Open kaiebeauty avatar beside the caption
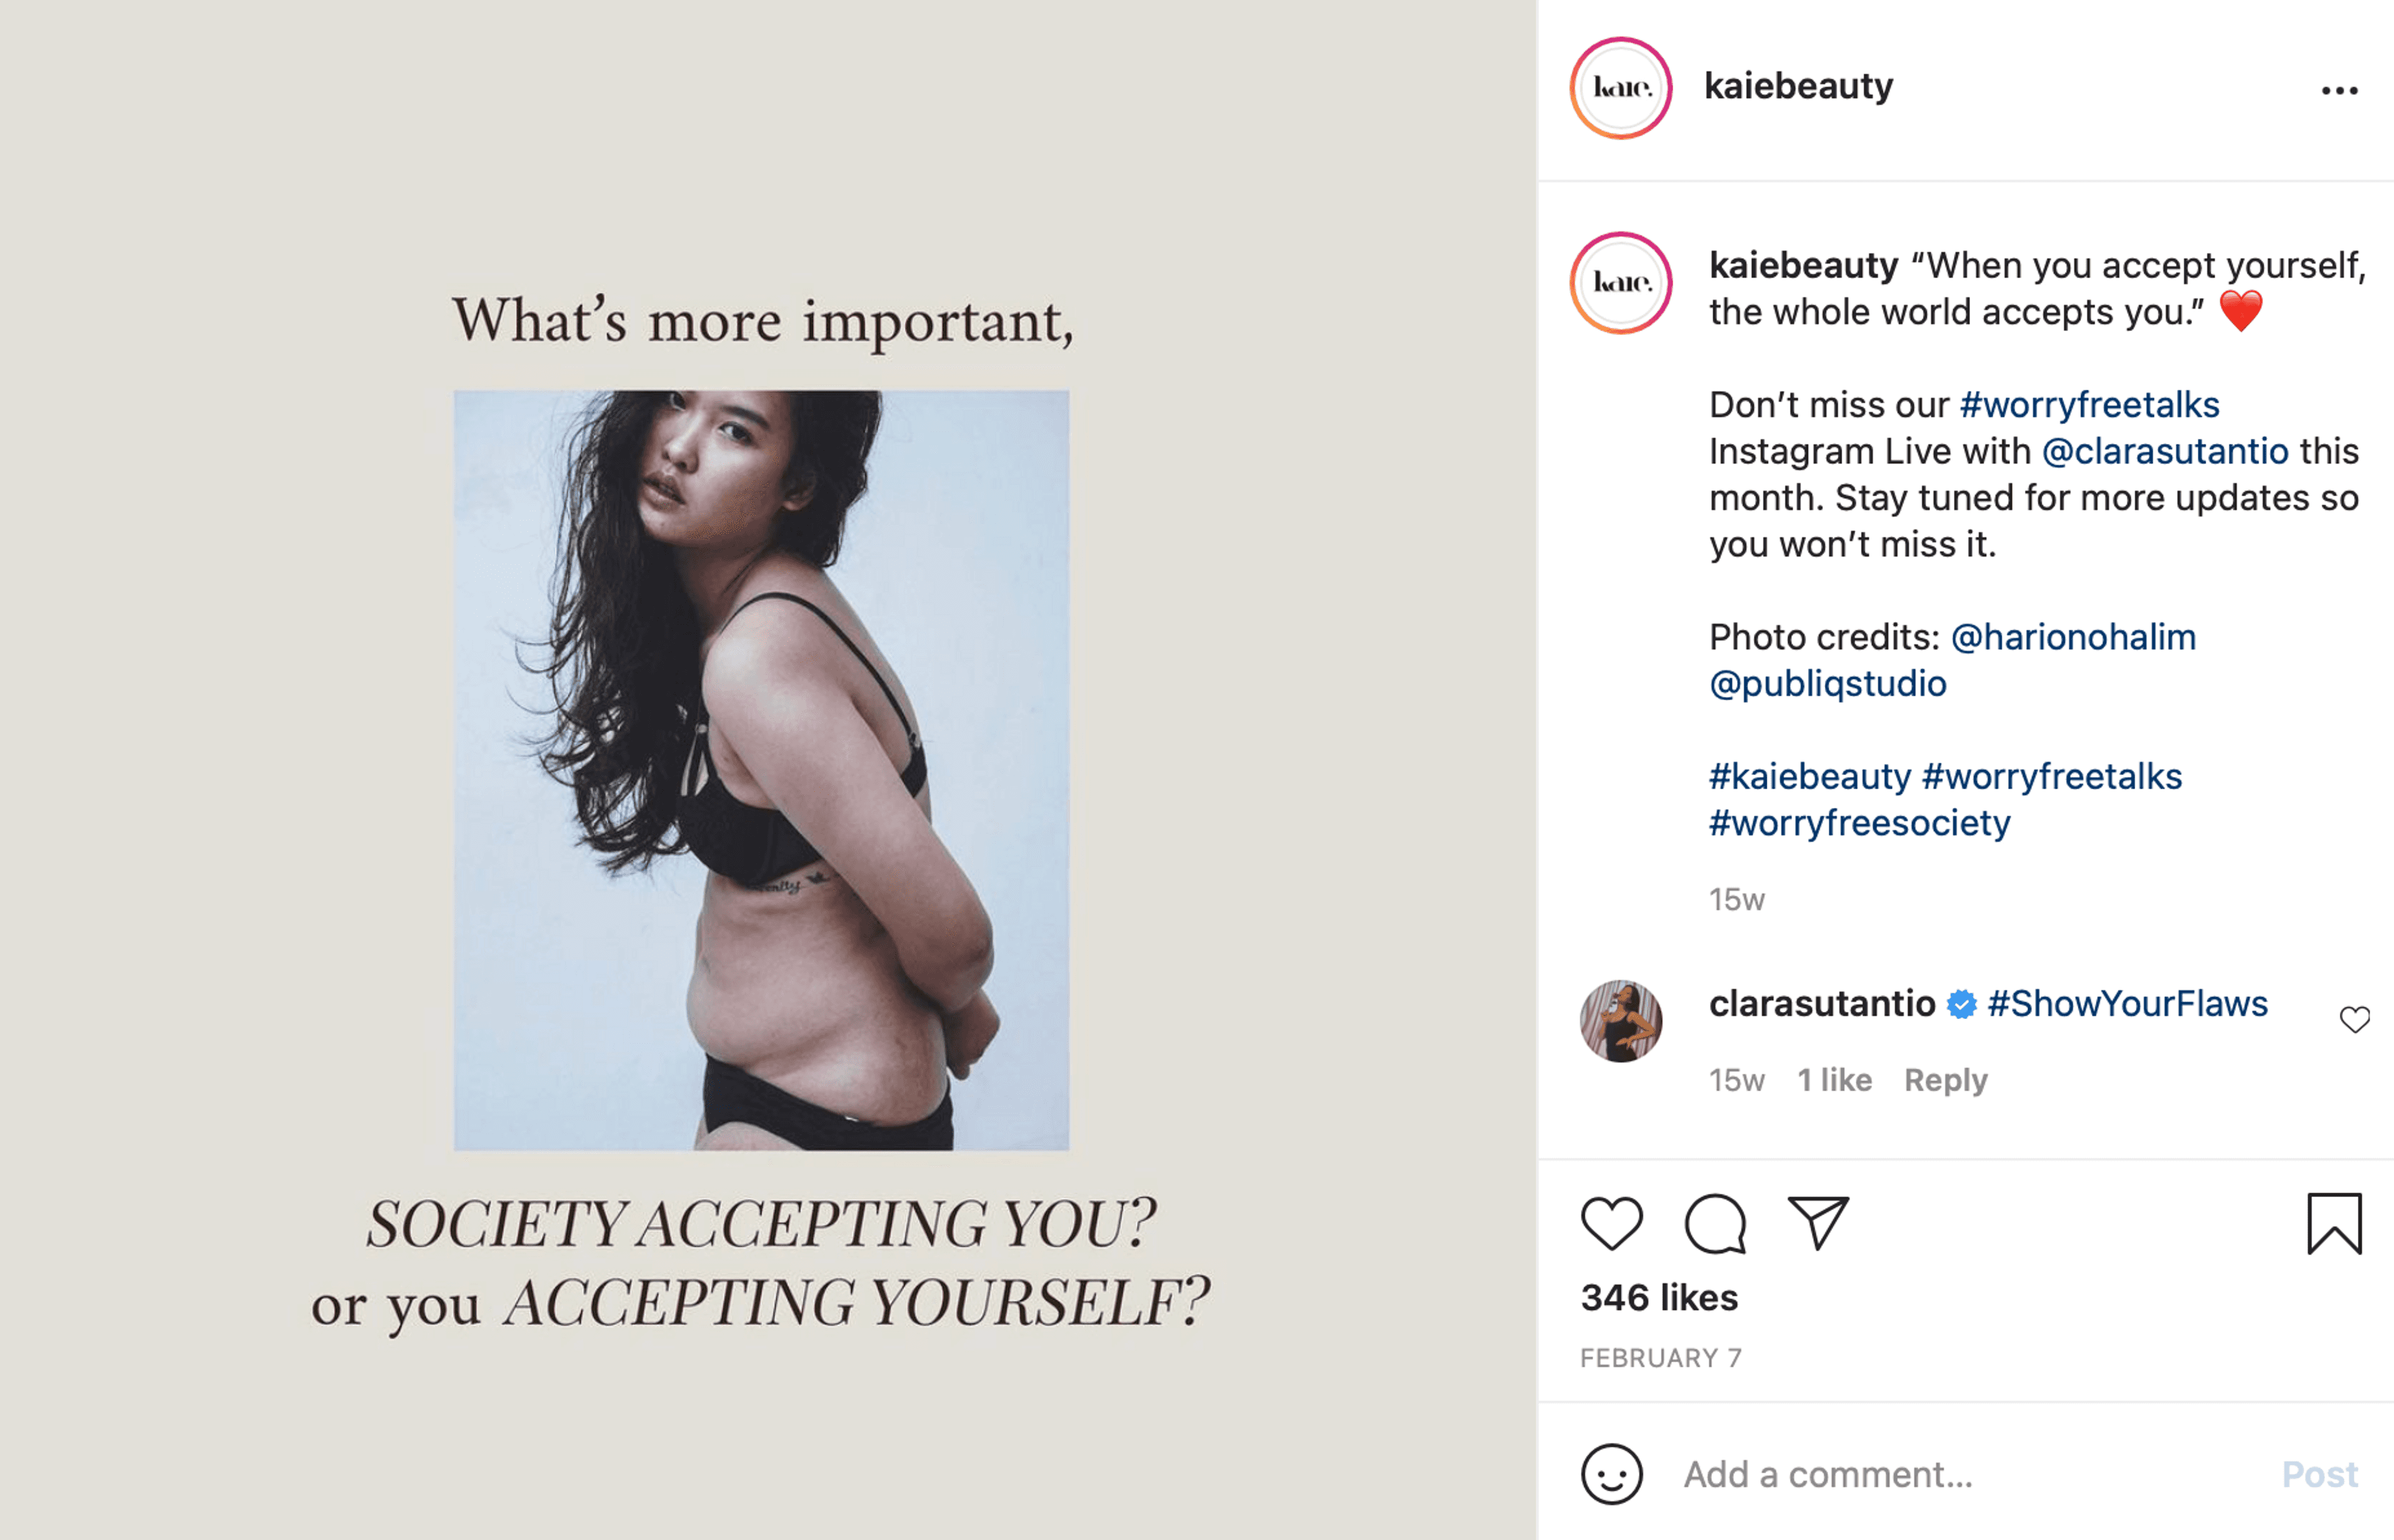Viewport: 2394px width, 1540px height. point(1620,282)
